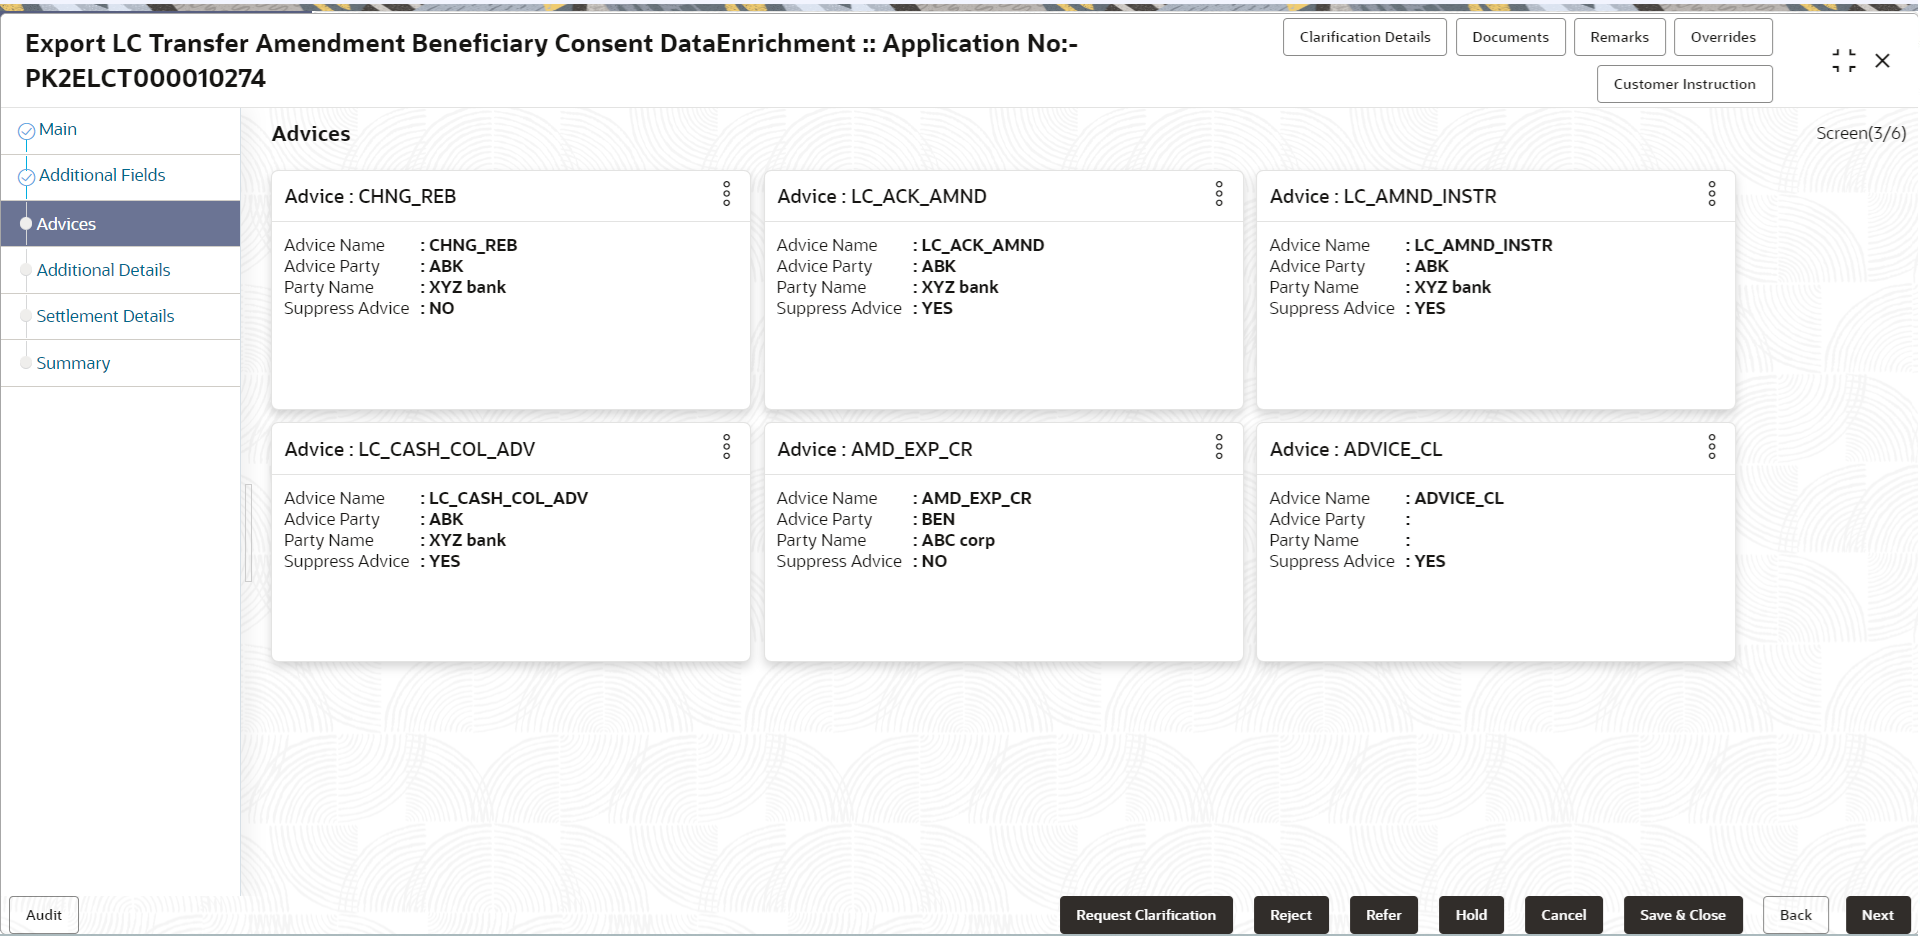Click the Screen(3/6) indicator
Screen dimensions: 1920x936
pos(1861,133)
